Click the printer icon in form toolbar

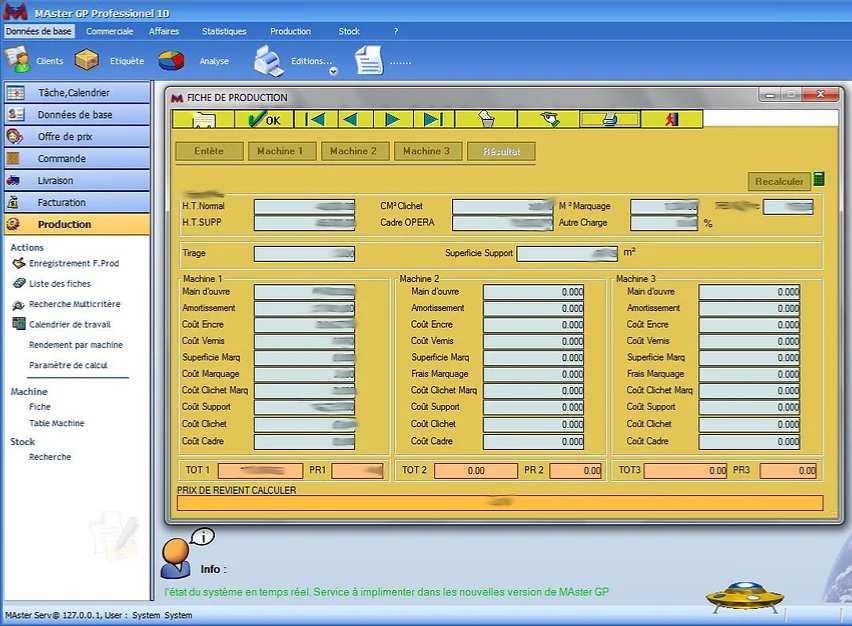pos(609,119)
